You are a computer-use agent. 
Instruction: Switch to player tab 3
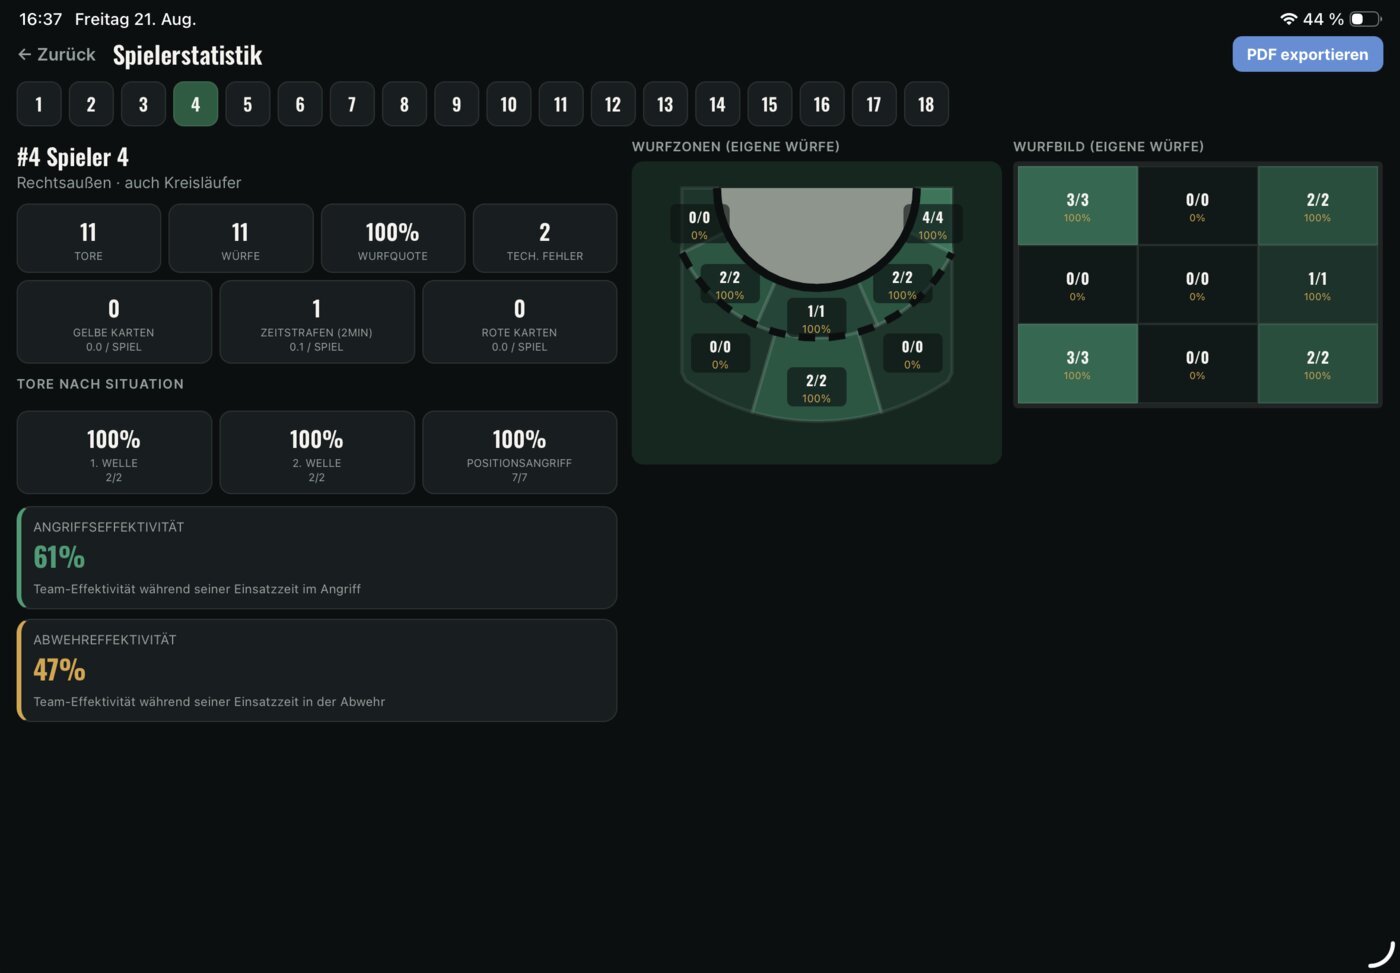[x=143, y=104]
